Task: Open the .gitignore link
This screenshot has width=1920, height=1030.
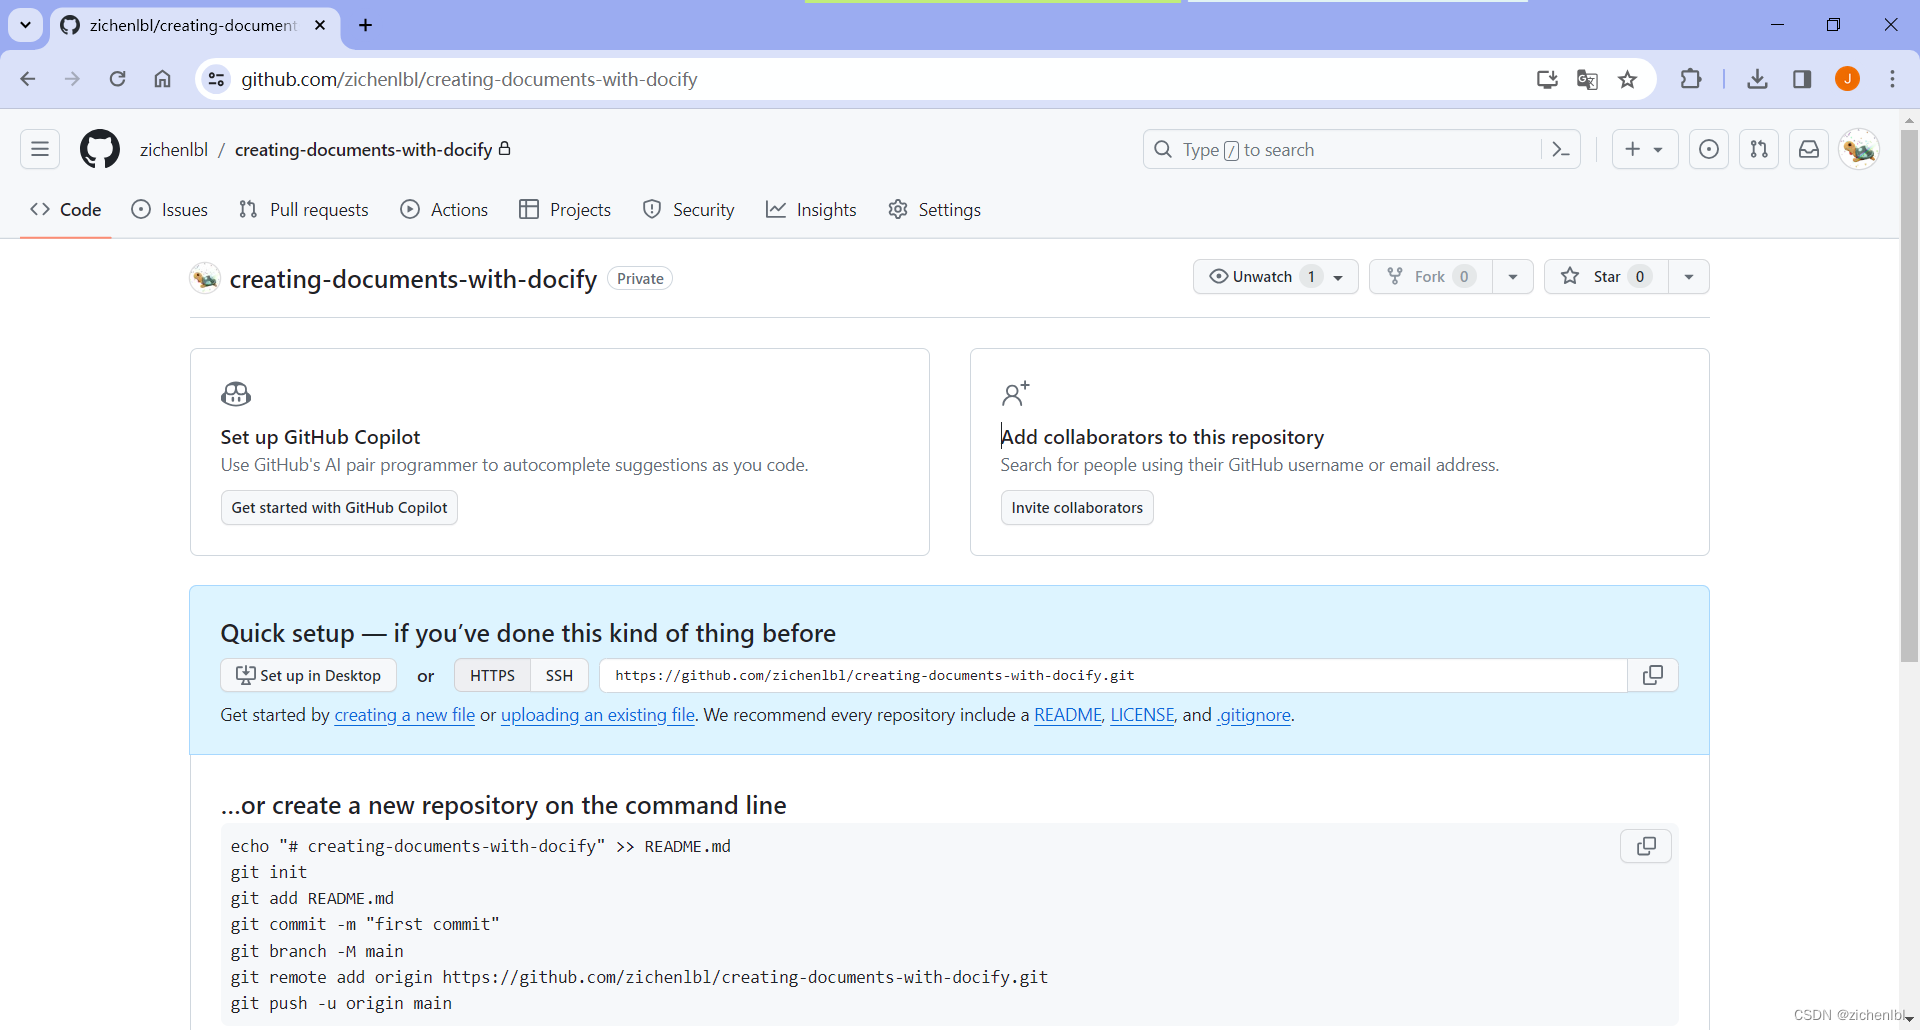Action: click(x=1254, y=716)
